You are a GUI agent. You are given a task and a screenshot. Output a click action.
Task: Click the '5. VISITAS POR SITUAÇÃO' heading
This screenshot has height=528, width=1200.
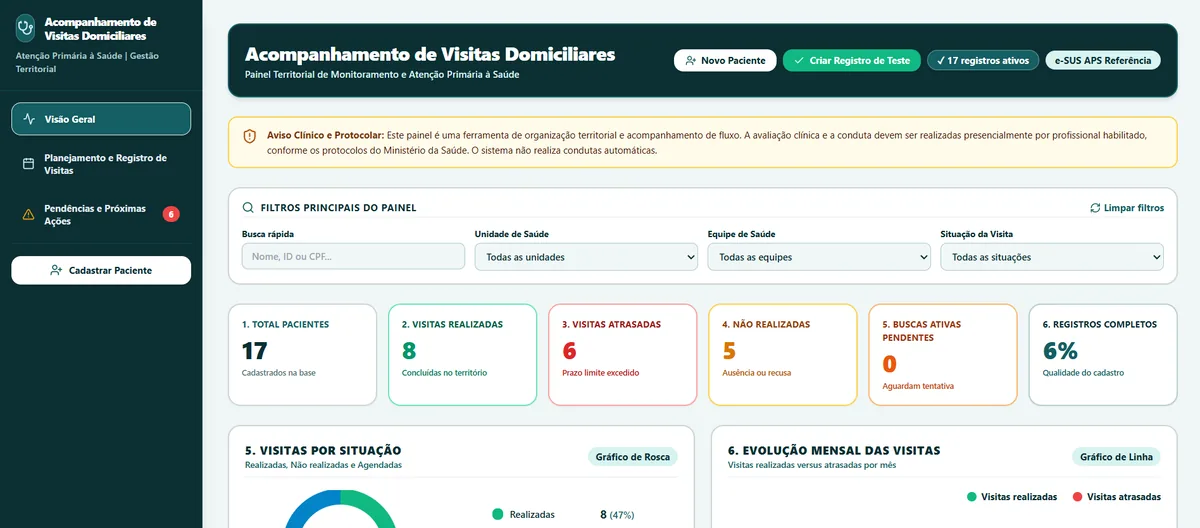323,451
